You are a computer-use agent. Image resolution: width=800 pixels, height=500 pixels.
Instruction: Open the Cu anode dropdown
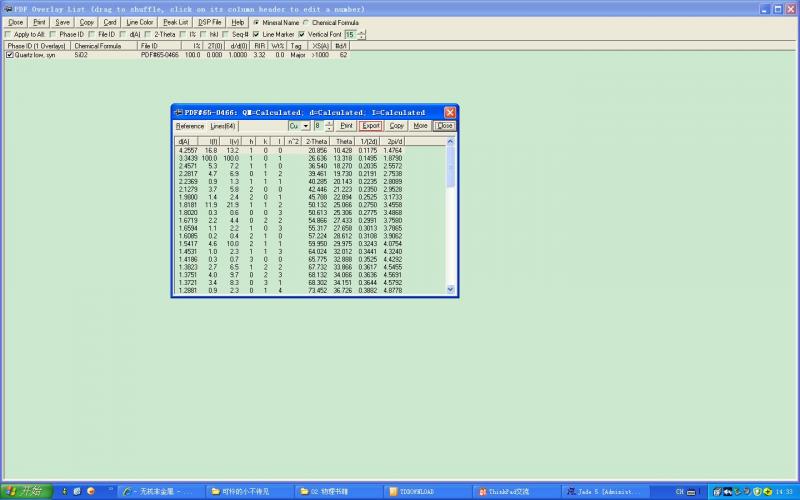pos(306,126)
